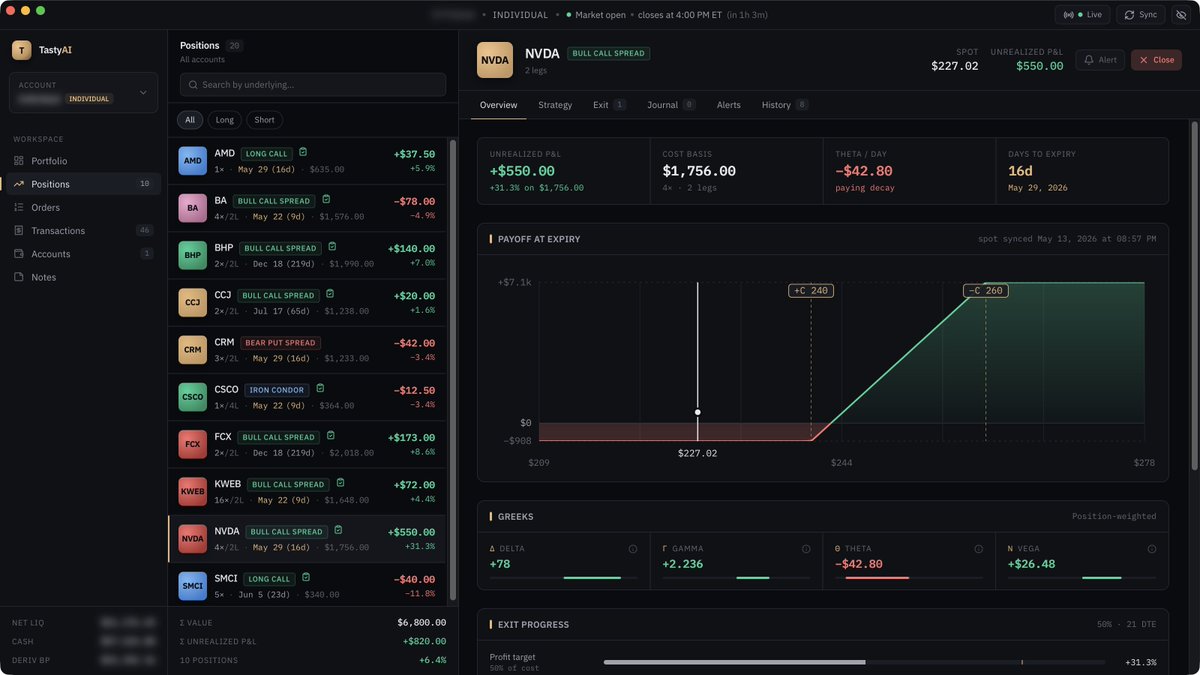This screenshot has width=1200, height=675.
Task: Click the Alert bell button
Action: click(x=1100, y=60)
